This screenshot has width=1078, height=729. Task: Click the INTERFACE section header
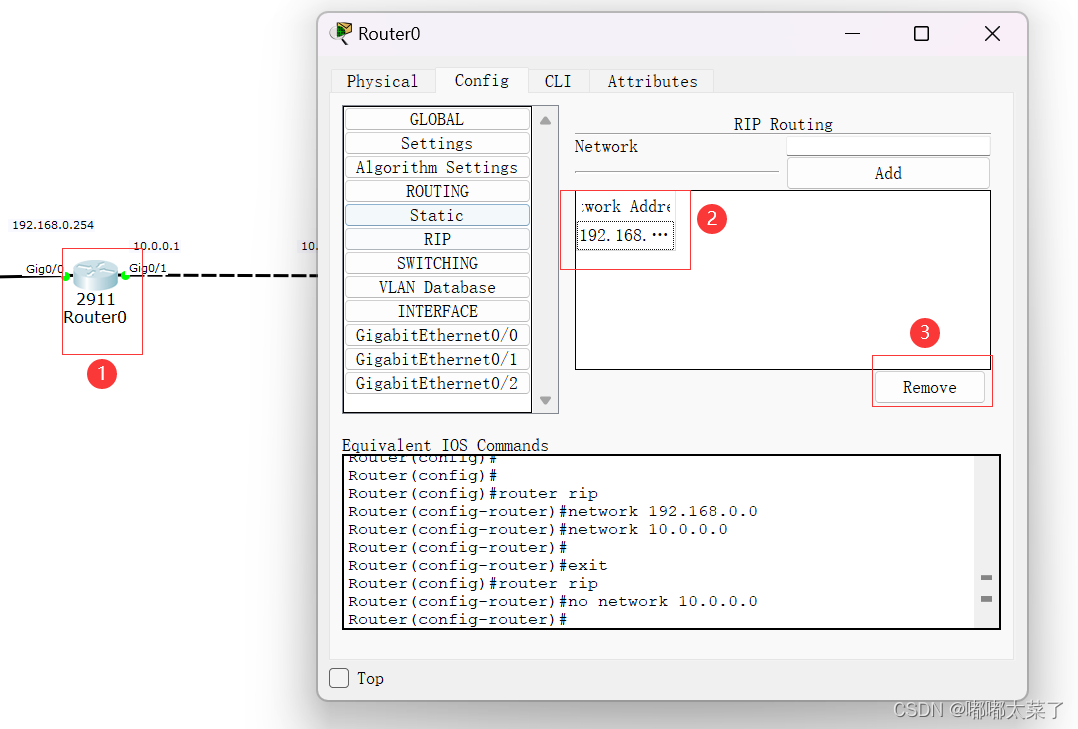[x=437, y=312]
